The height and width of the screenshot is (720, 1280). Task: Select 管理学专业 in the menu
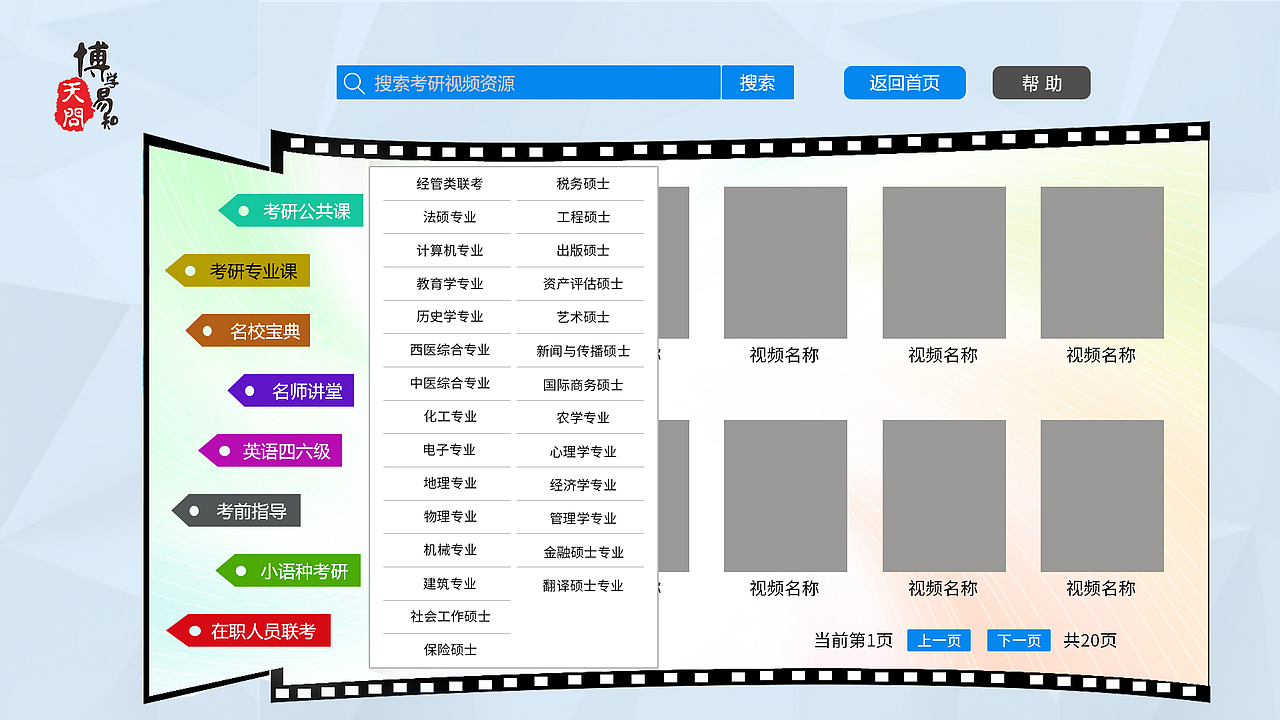(x=583, y=519)
